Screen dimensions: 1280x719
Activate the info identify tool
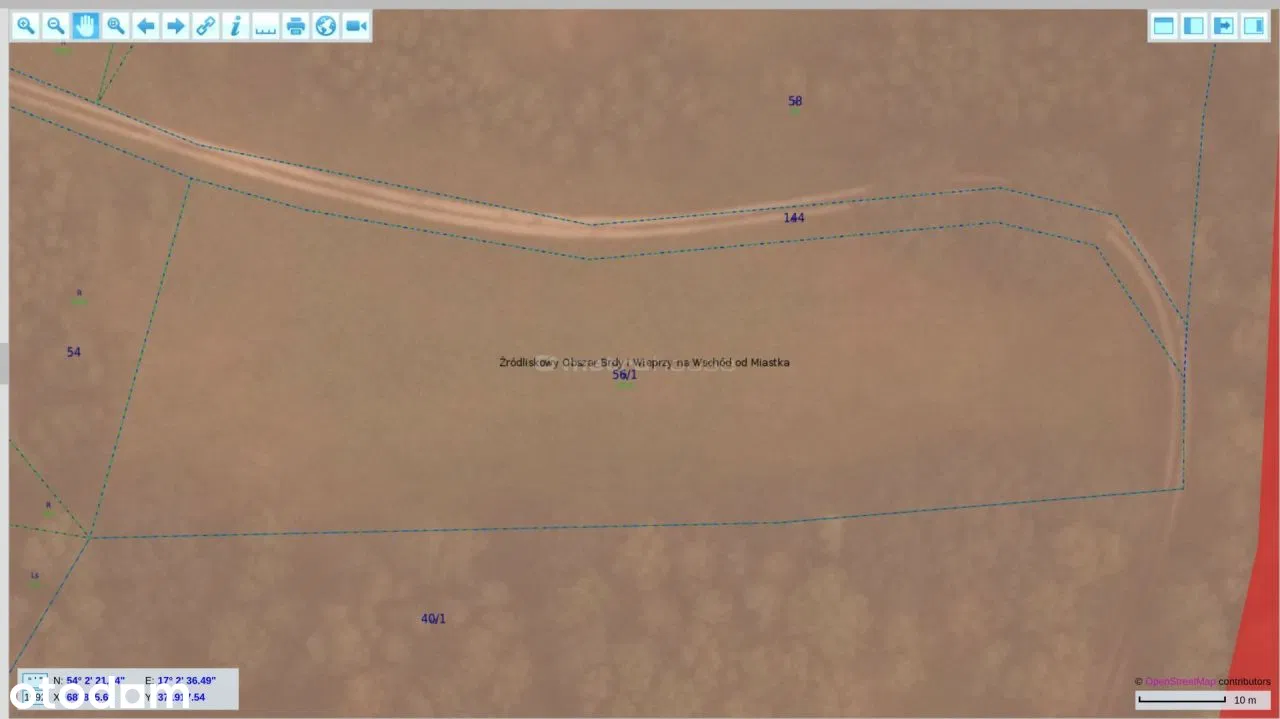click(x=236, y=26)
